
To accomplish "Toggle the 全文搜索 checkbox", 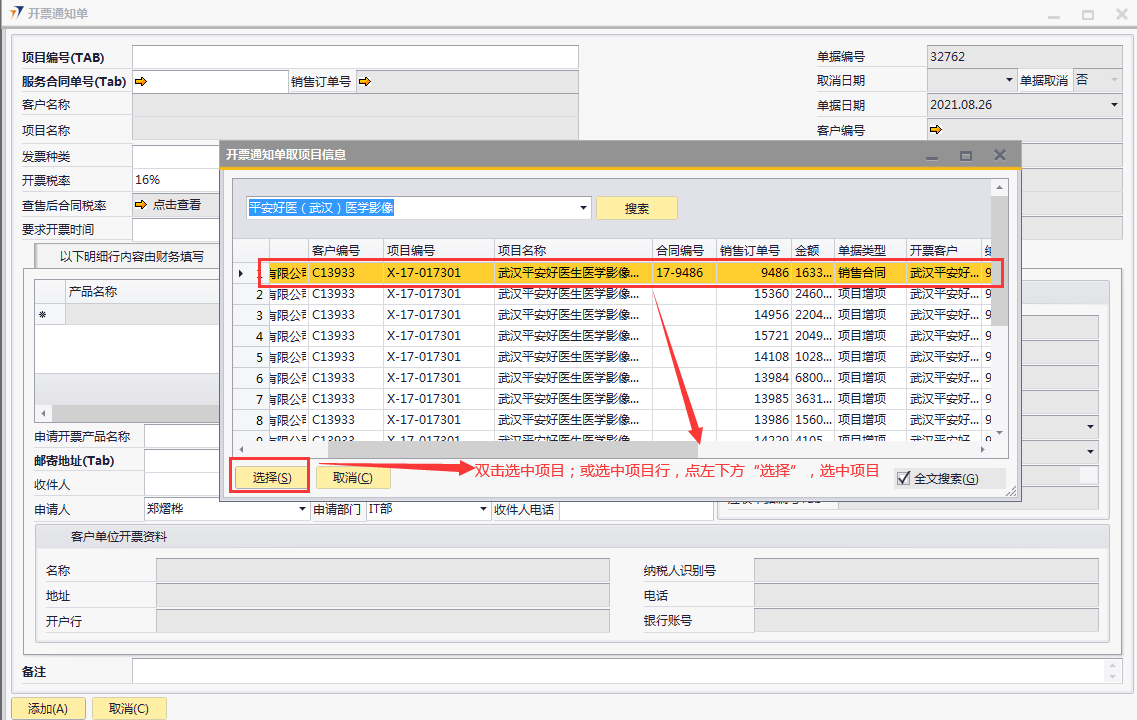I will click(904, 478).
